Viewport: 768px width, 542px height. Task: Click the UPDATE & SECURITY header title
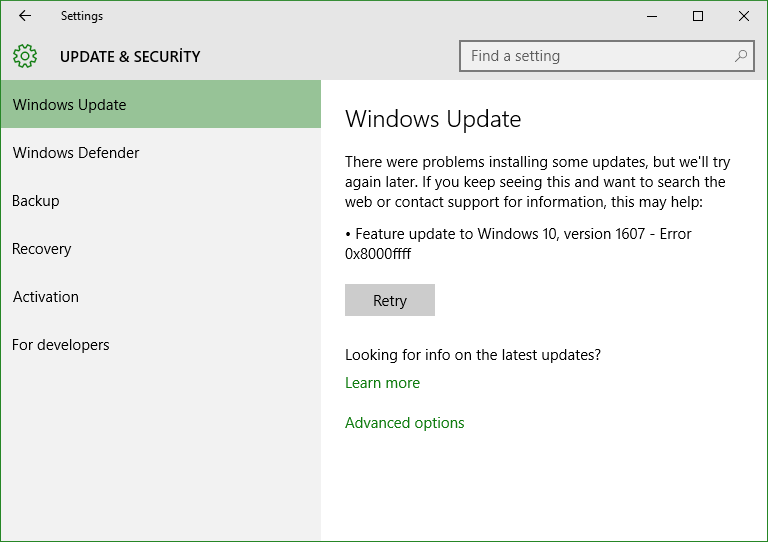click(130, 57)
